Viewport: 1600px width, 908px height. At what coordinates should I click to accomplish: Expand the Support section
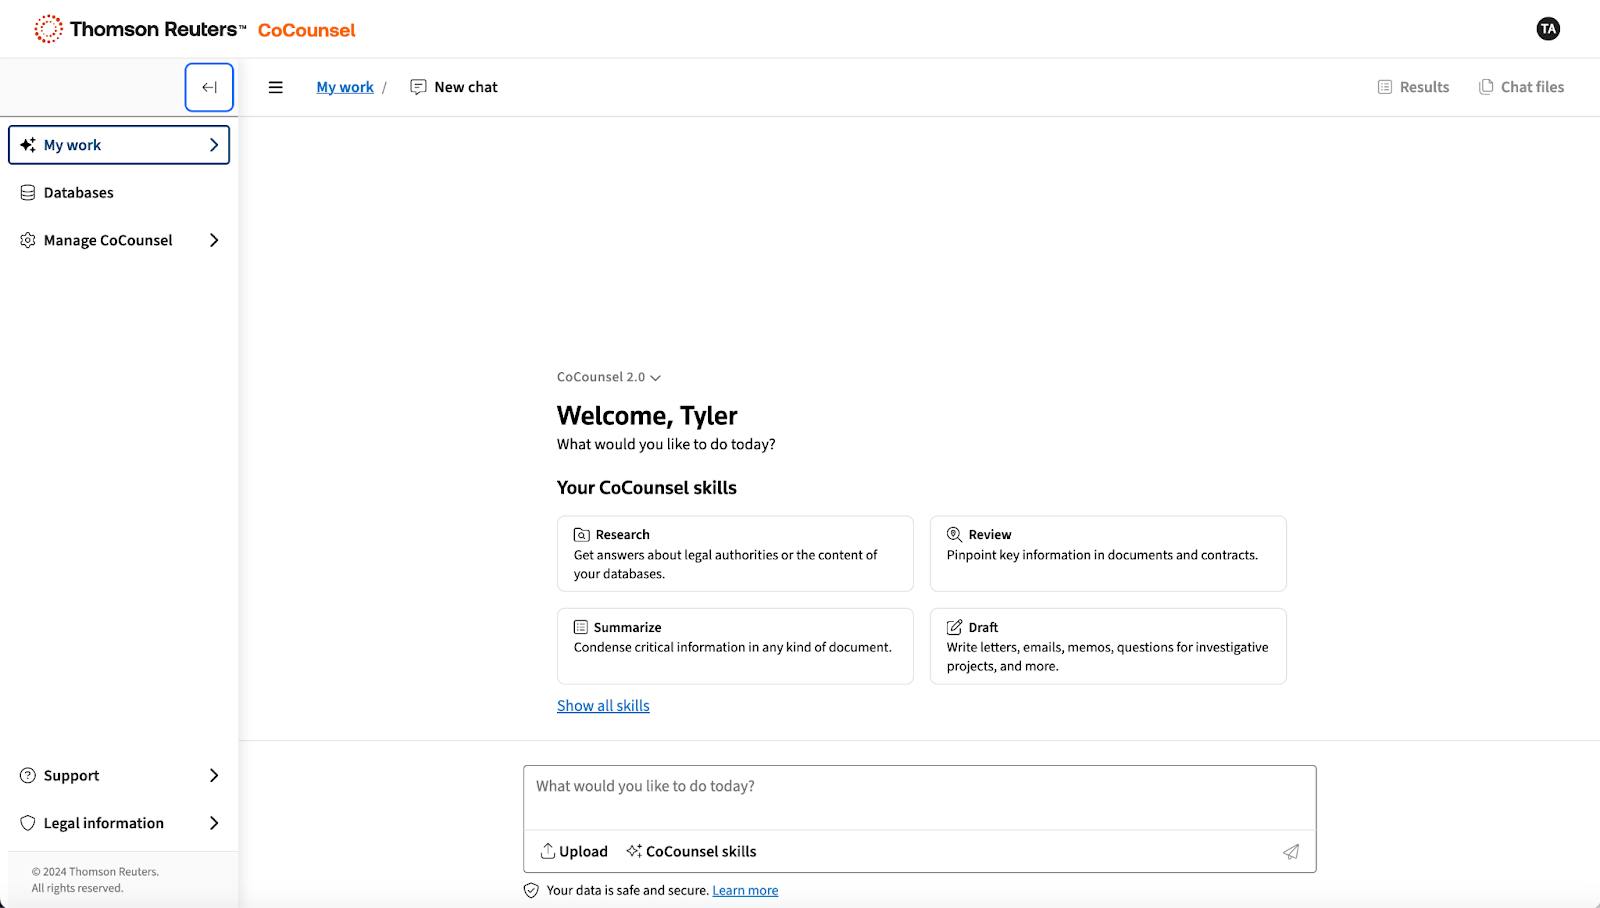click(119, 775)
